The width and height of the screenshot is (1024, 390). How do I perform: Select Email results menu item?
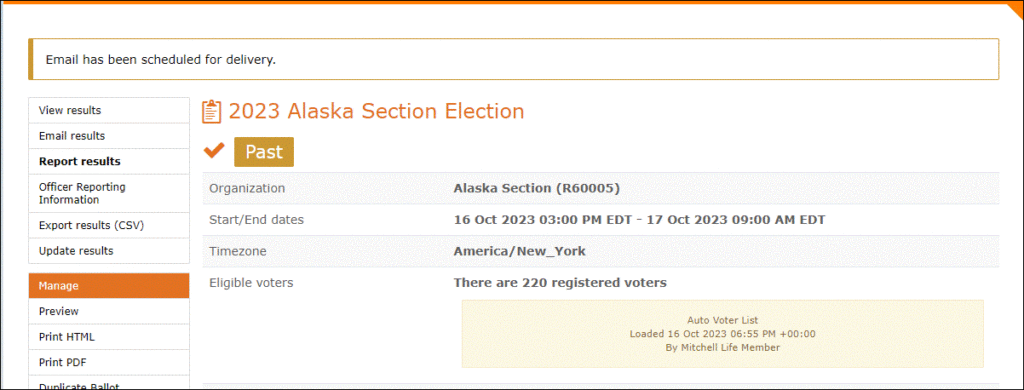point(109,136)
